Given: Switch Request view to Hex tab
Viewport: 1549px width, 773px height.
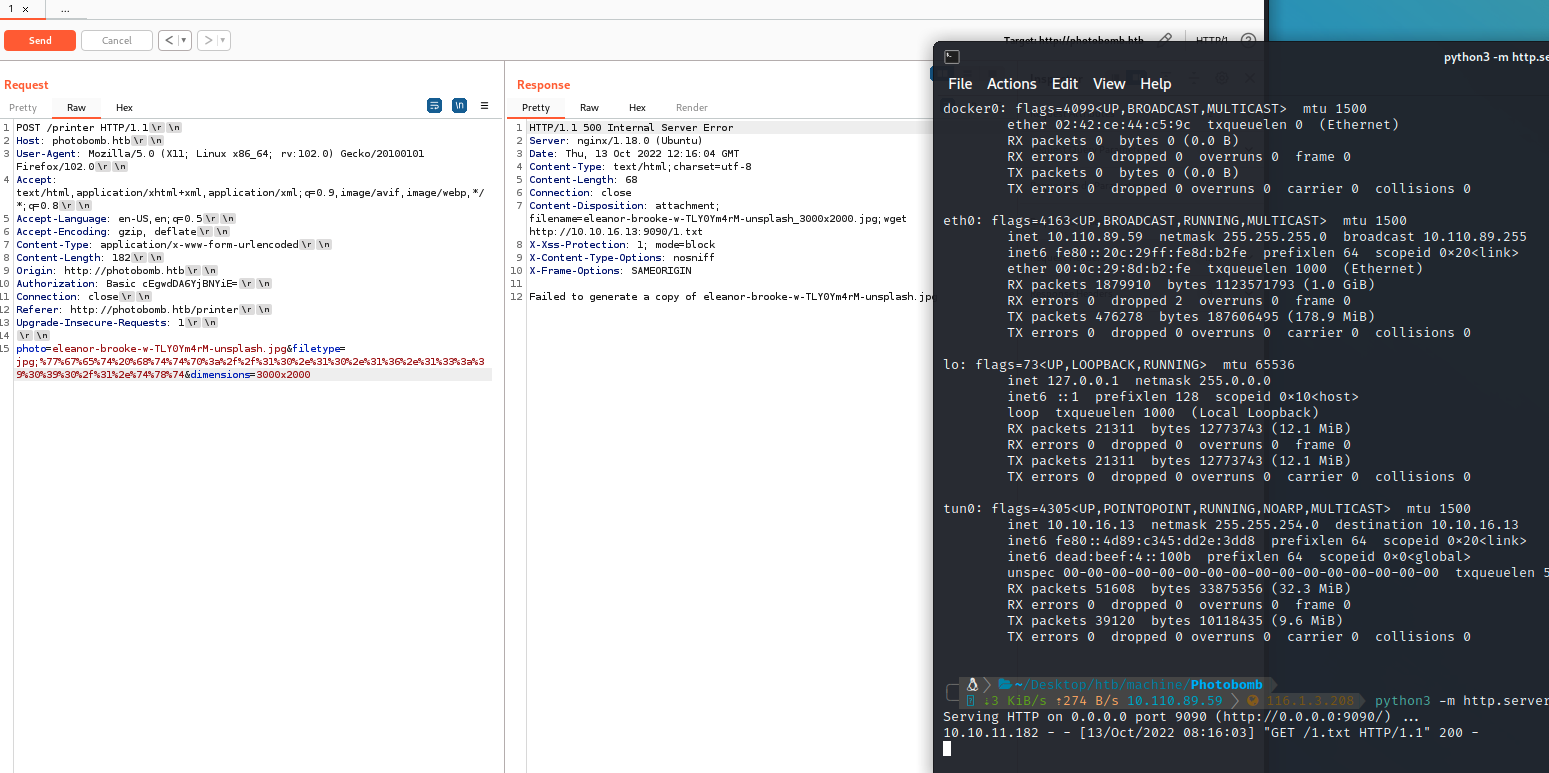Looking at the screenshot, I should point(124,107).
